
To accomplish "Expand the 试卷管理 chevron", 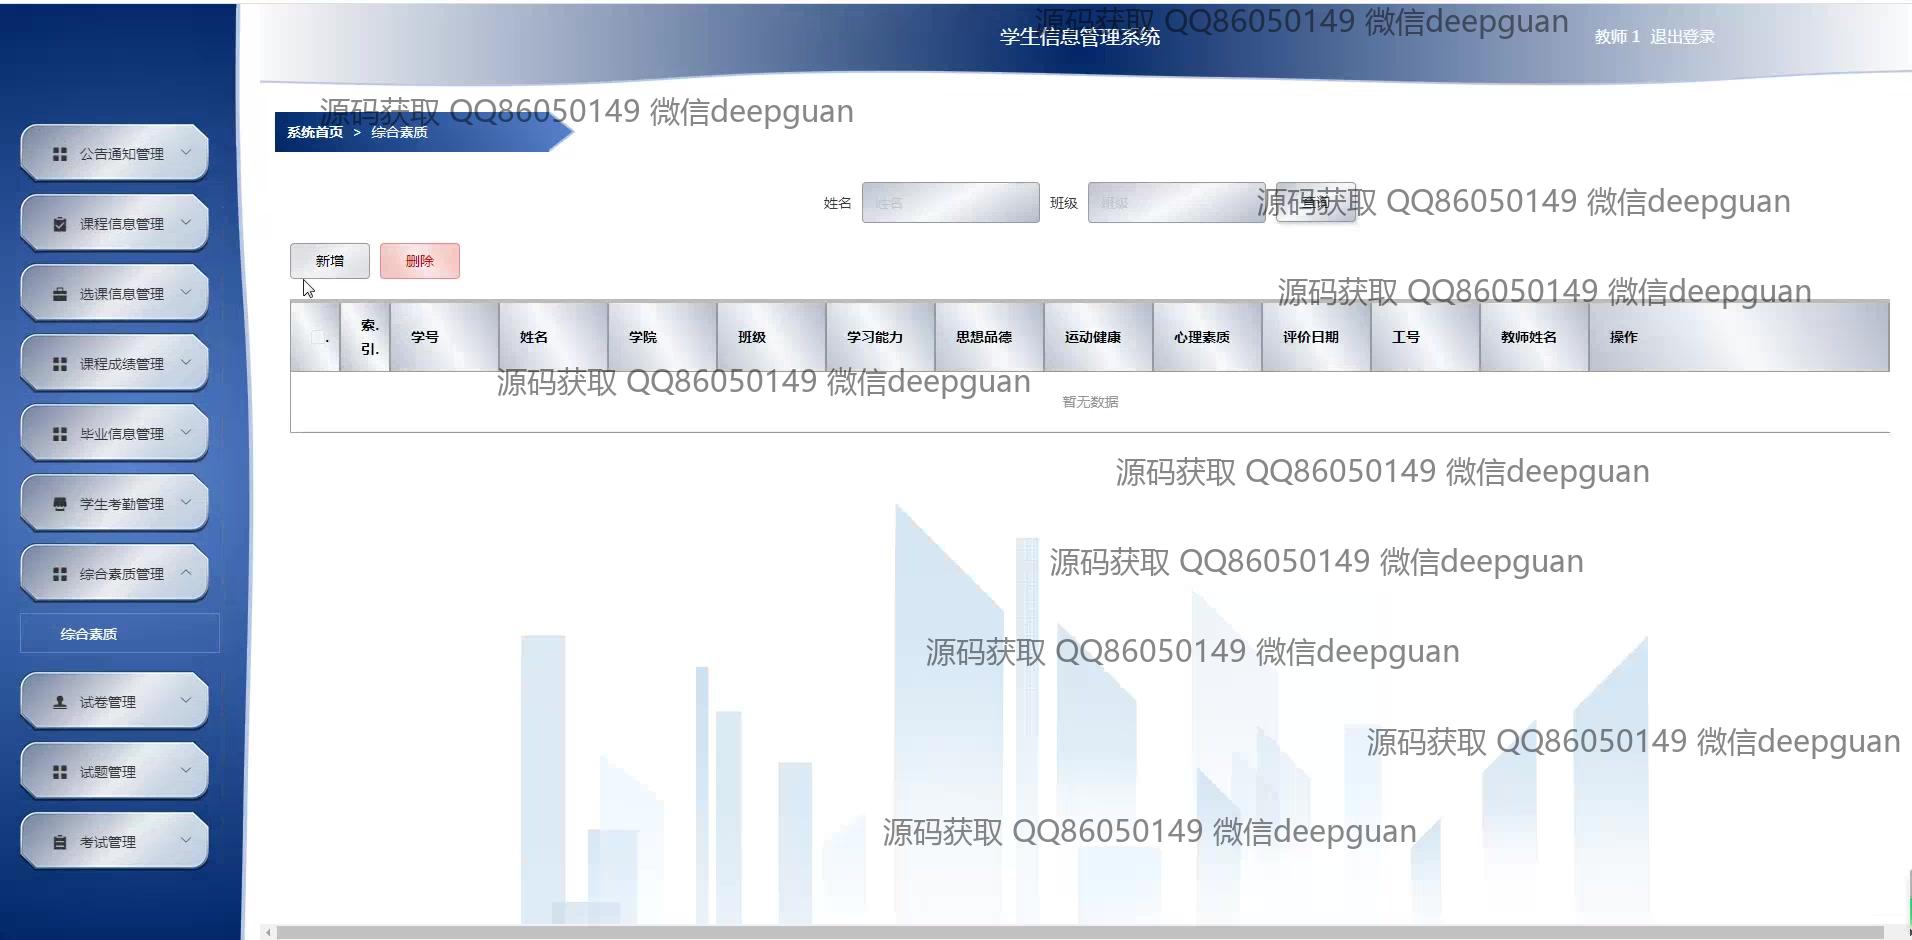I will point(186,701).
